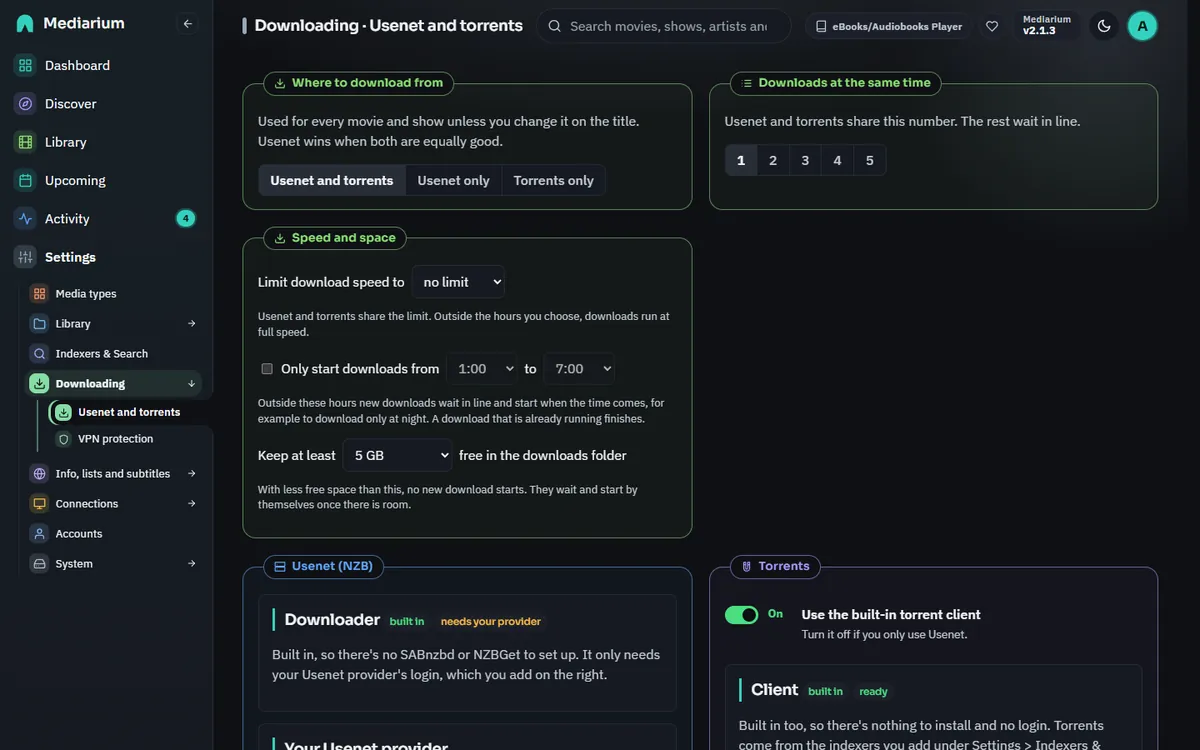
Task: Set simultaneous downloads to 1
Action: (x=741, y=160)
